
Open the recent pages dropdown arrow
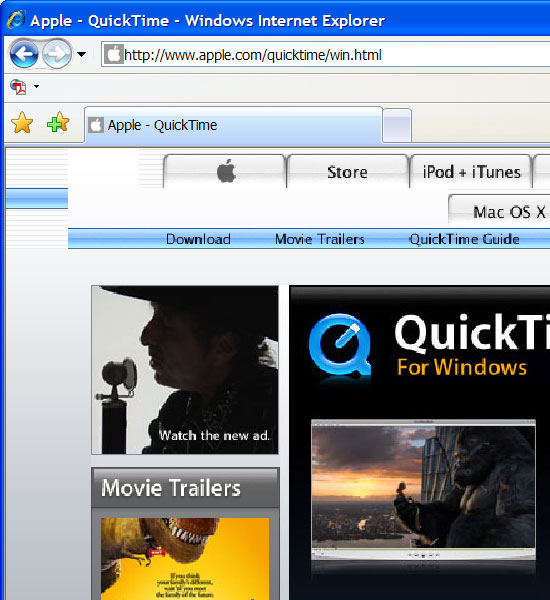point(81,54)
